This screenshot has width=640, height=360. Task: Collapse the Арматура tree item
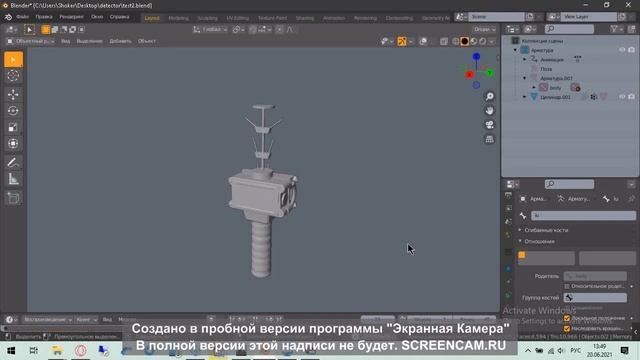515,50
